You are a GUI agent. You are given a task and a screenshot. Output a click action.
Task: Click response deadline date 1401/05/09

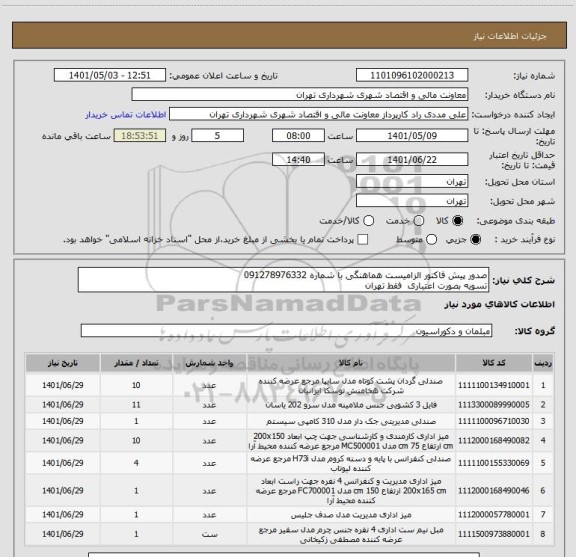(412, 136)
